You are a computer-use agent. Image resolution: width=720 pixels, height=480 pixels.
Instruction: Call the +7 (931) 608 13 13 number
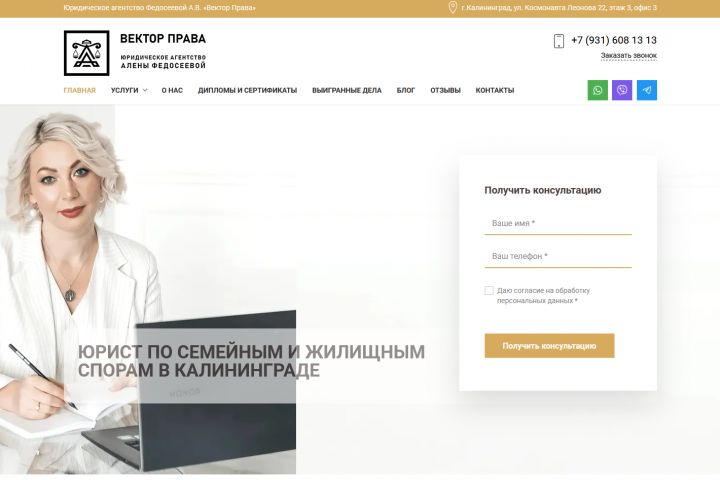coord(614,40)
